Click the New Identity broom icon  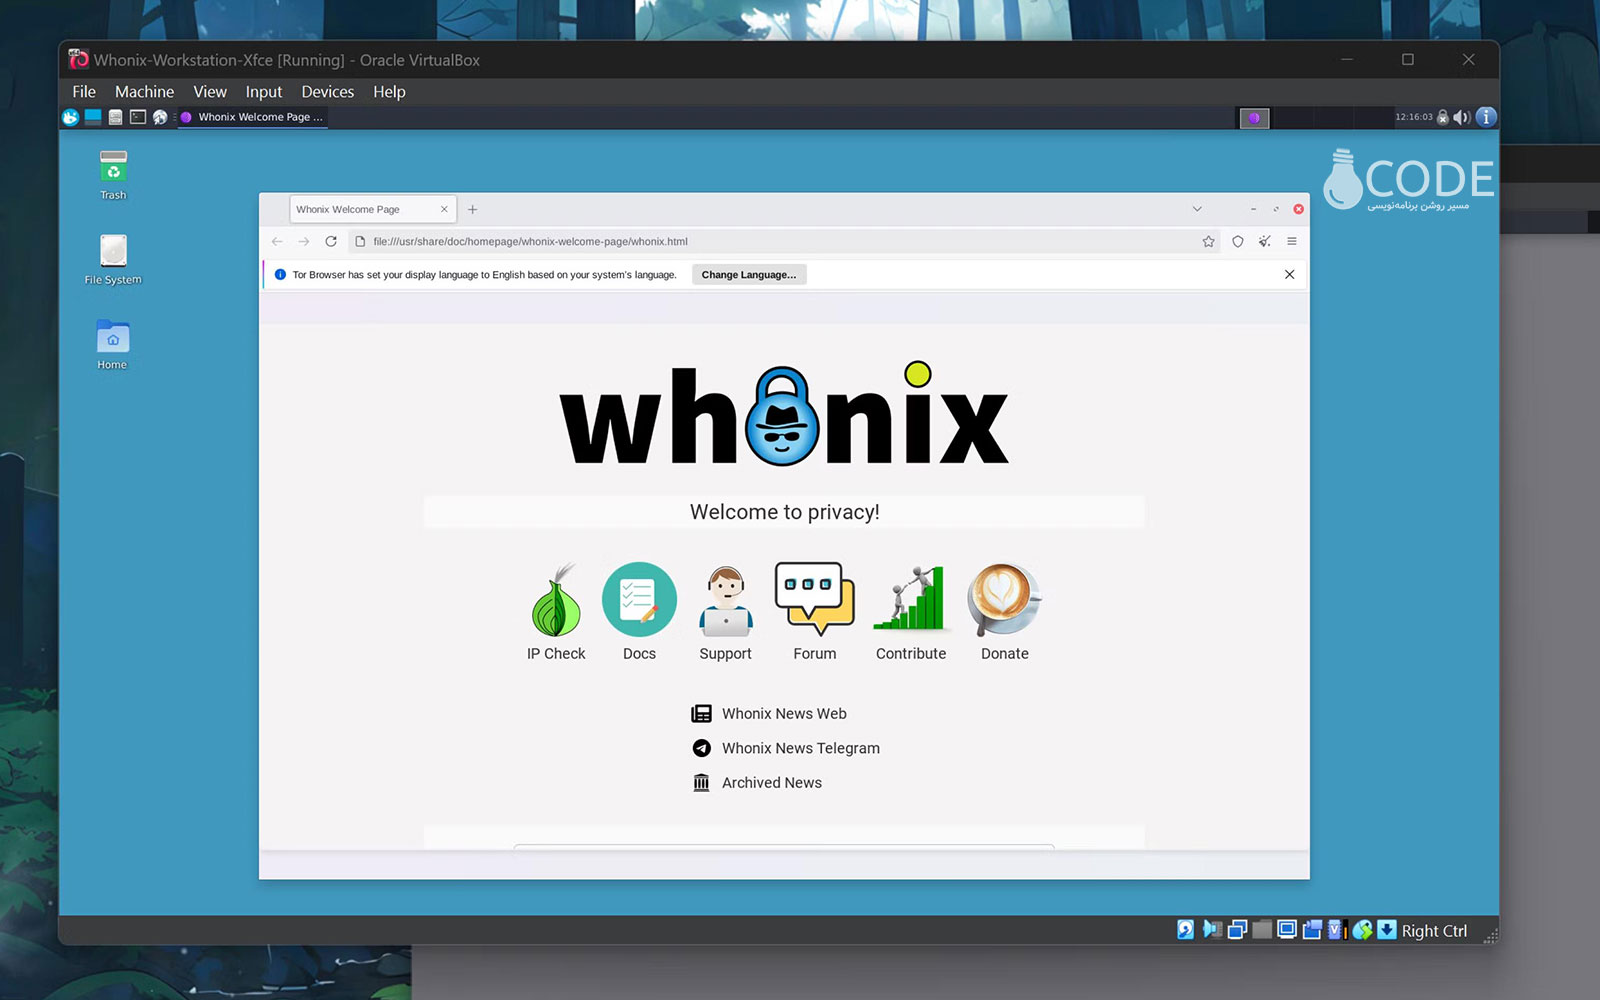1265,241
